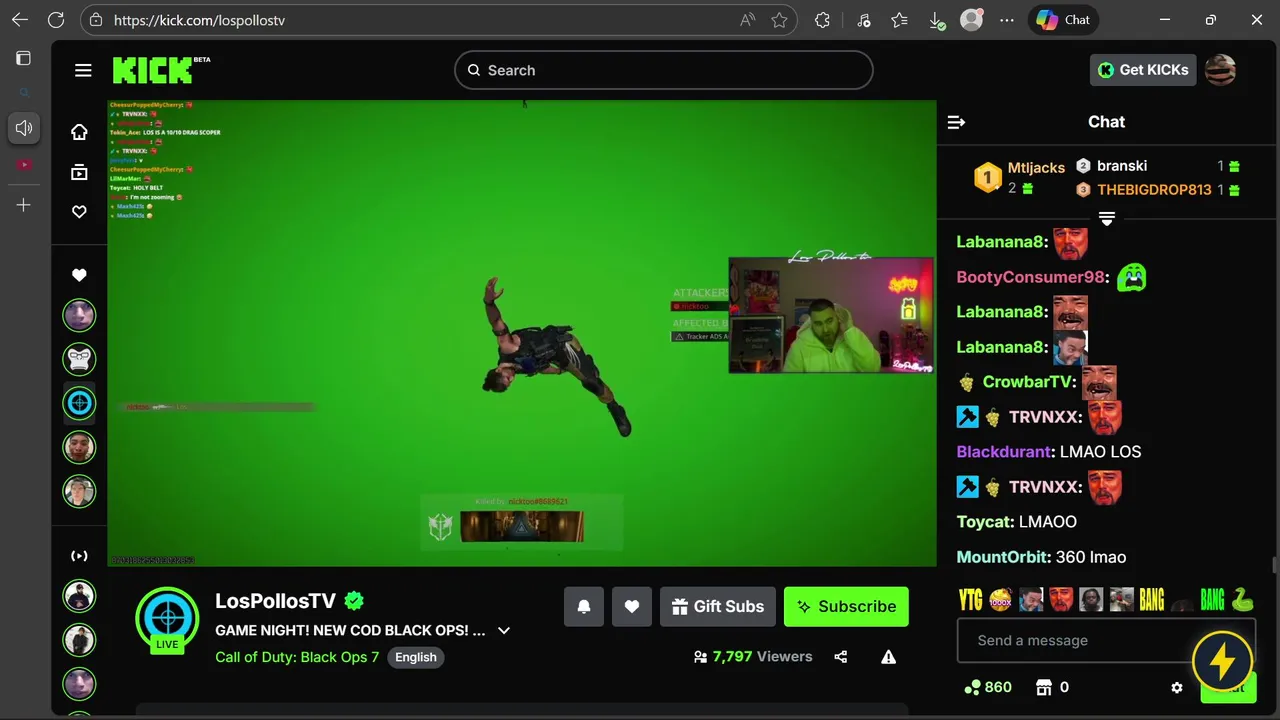Viewport: 1280px width, 720px height.
Task: Click the live broadcast recommended icon
Action: pos(79,556)
